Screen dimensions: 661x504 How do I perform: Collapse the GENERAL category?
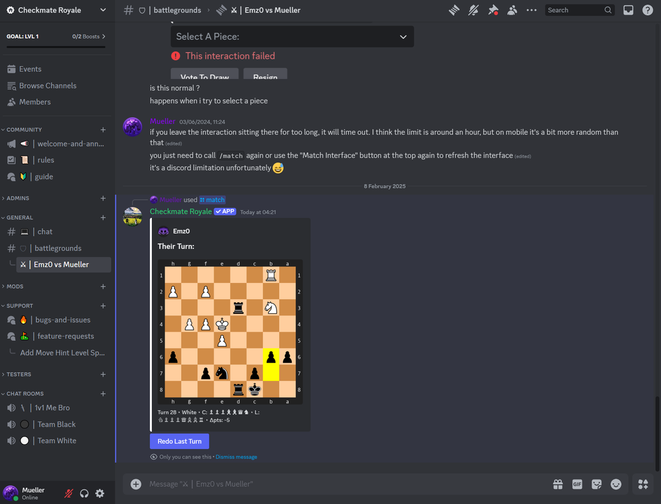pyautogui.click(x=19, y=217)
